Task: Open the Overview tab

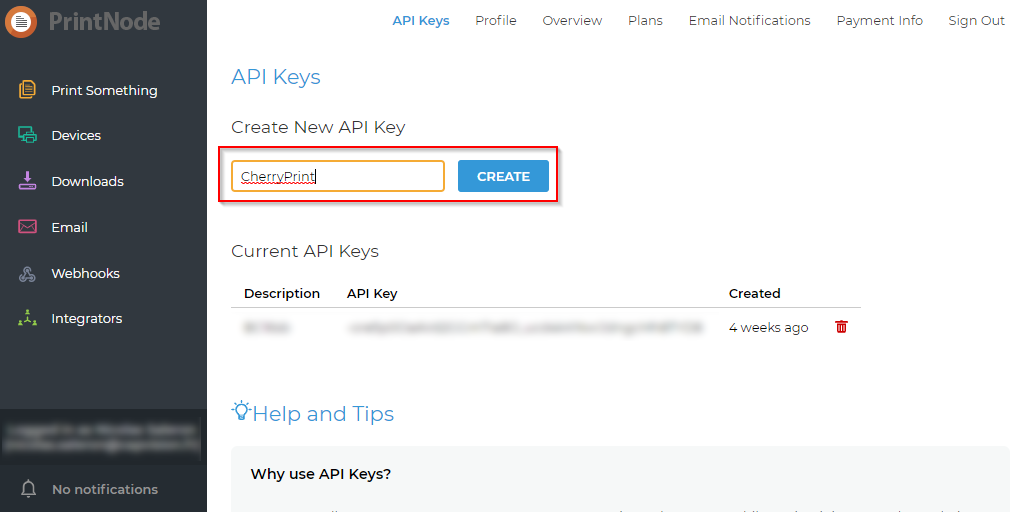Action: pyautogui.click(x=572, y=20)
